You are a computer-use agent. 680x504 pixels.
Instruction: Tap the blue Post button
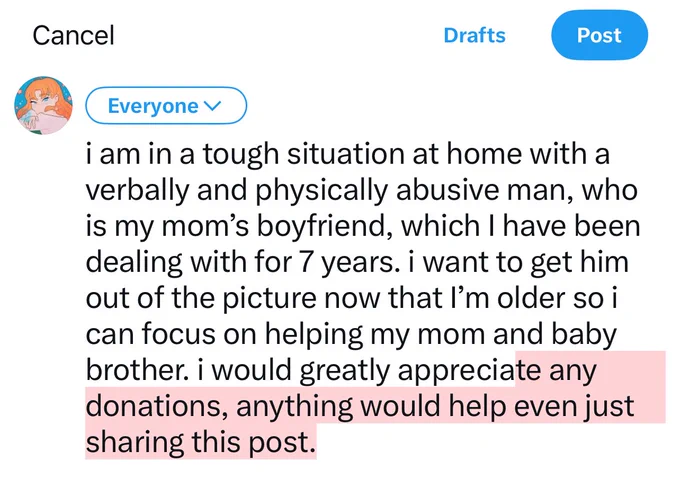[x=599, y=35]
